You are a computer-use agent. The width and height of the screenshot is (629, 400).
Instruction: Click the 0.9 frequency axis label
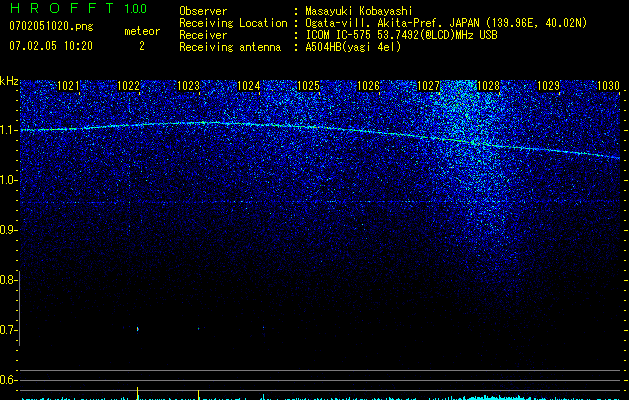pos(7,230)
